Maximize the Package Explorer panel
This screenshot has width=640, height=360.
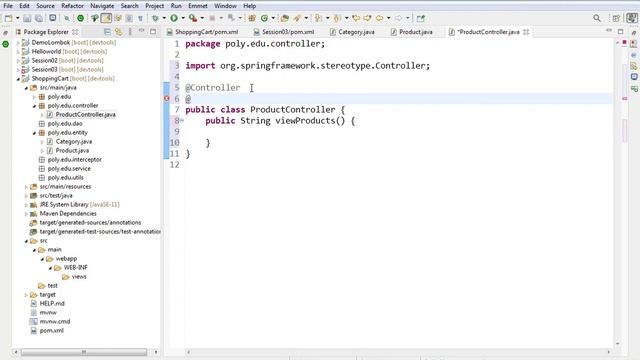153,31
